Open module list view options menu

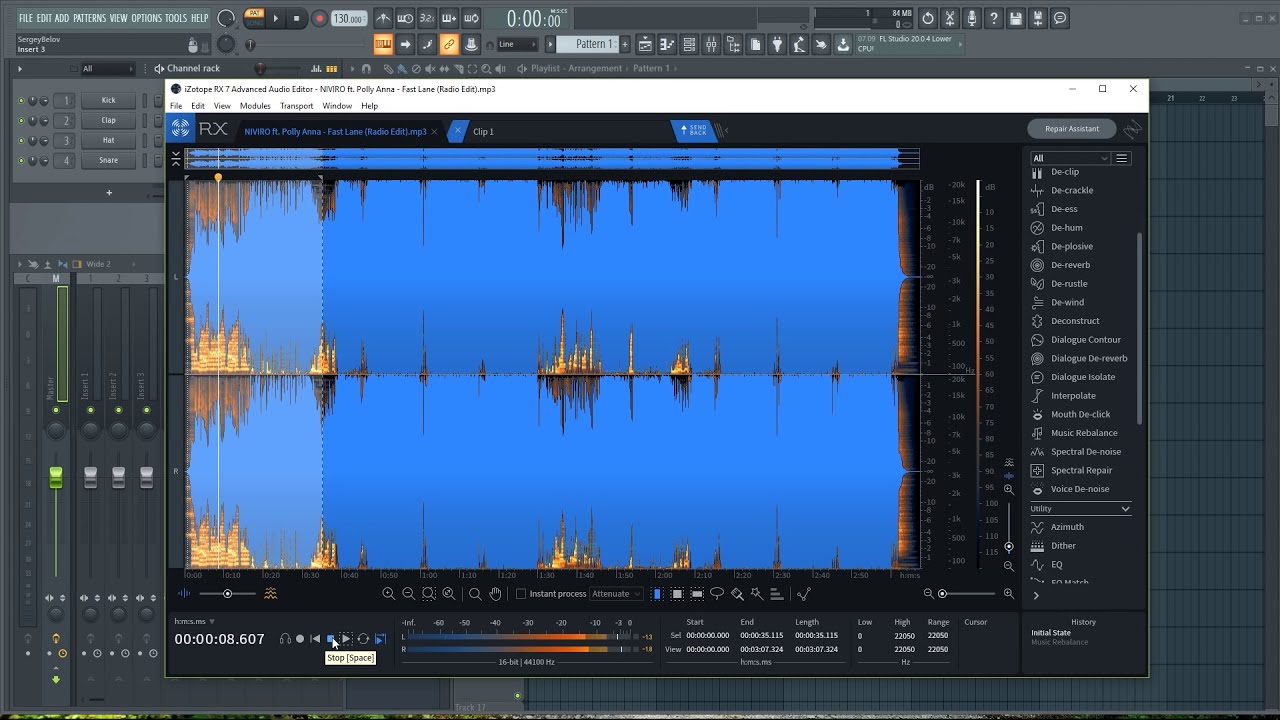pyautogui.click(x=1122, y=158)
